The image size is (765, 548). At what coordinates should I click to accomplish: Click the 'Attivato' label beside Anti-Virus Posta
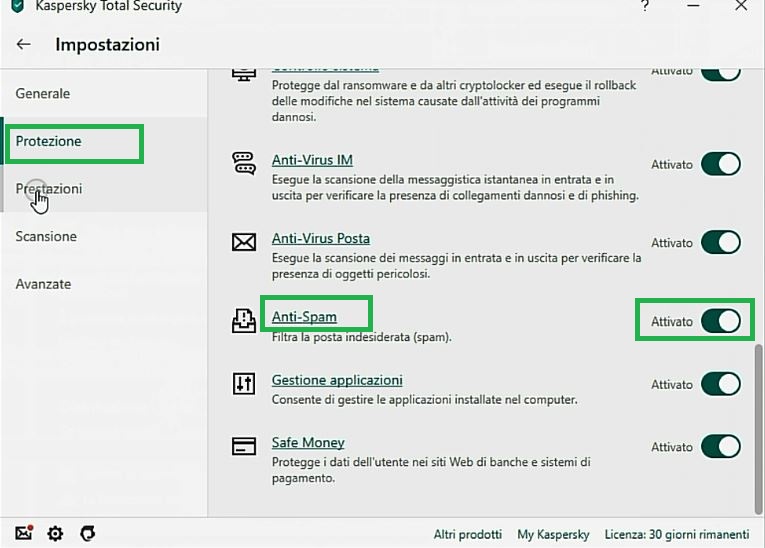pos(672,243)
